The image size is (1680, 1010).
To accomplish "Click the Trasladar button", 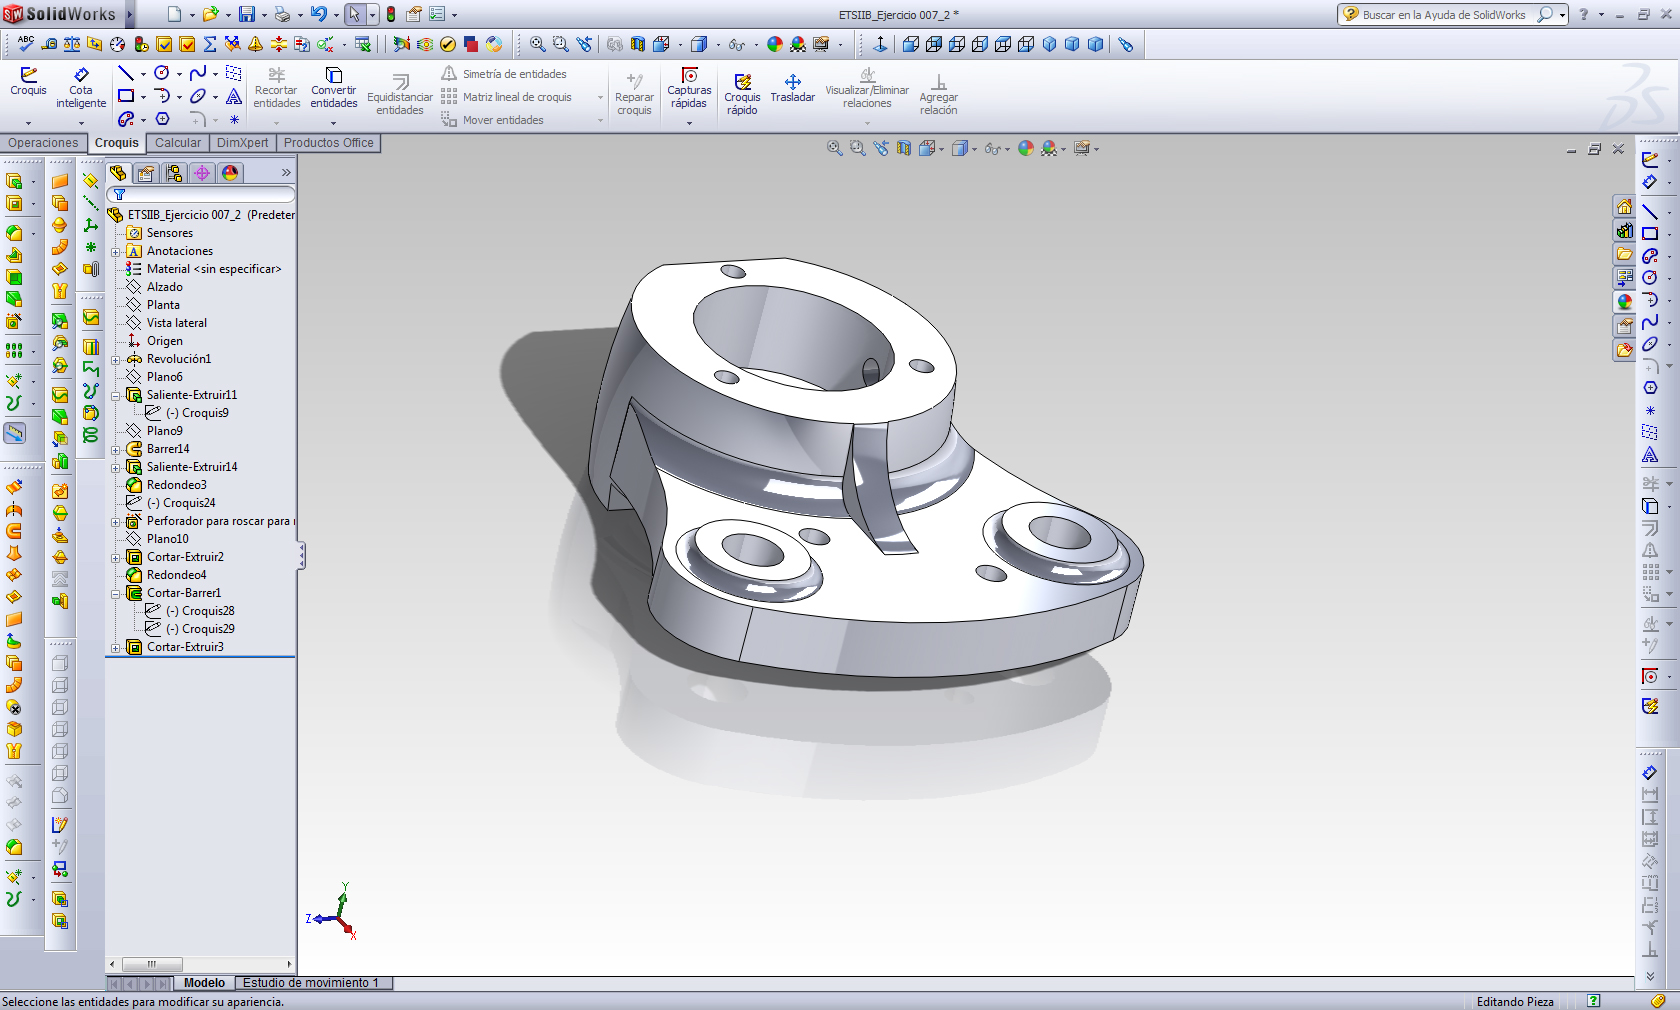I will tap(793, 88).
